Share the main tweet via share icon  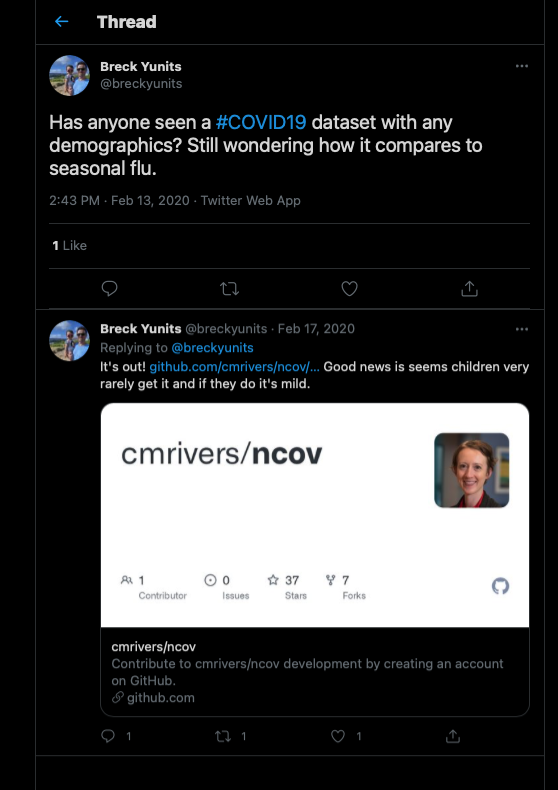pos(469,289)
